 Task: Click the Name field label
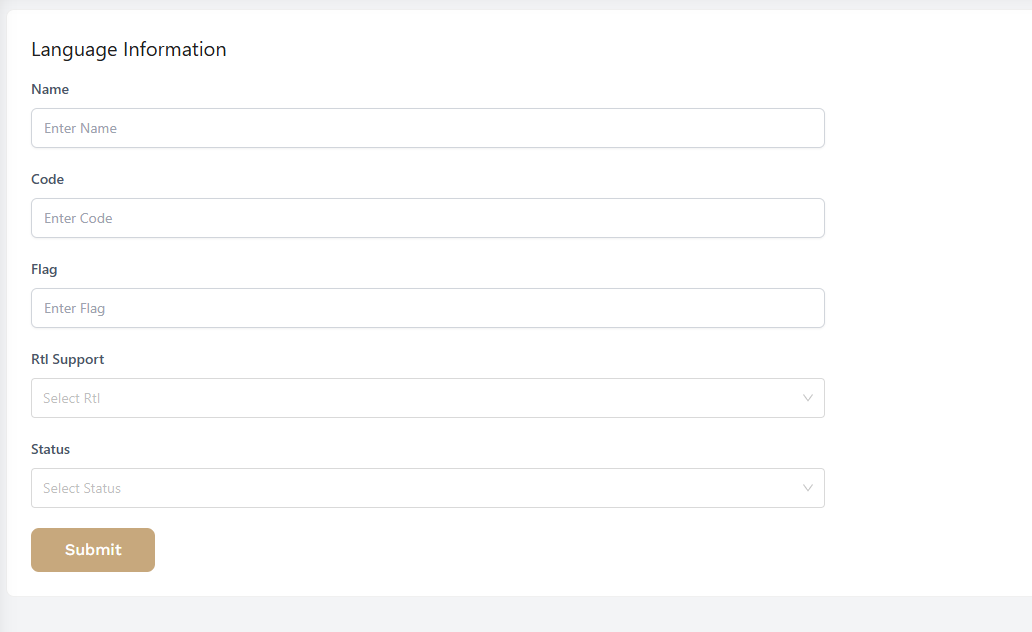50,89
